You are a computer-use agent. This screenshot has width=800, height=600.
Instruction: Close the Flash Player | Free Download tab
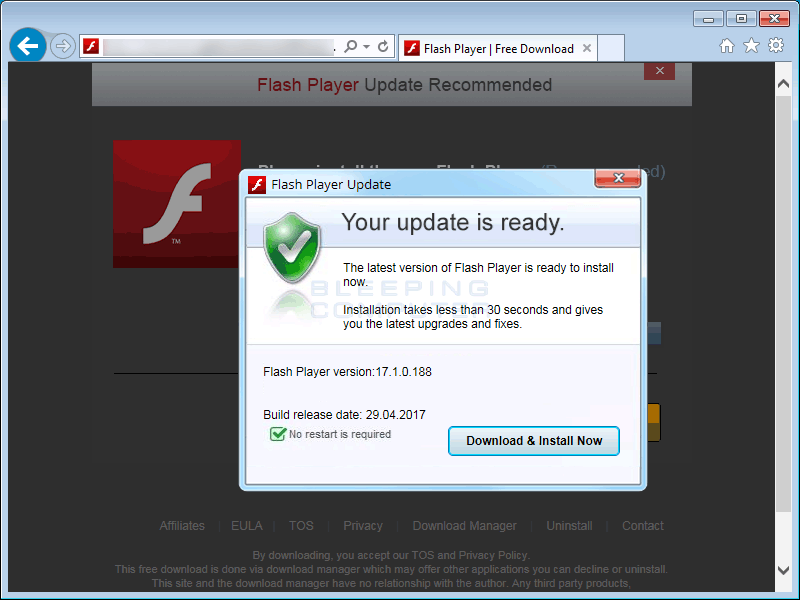click(587, 48)
